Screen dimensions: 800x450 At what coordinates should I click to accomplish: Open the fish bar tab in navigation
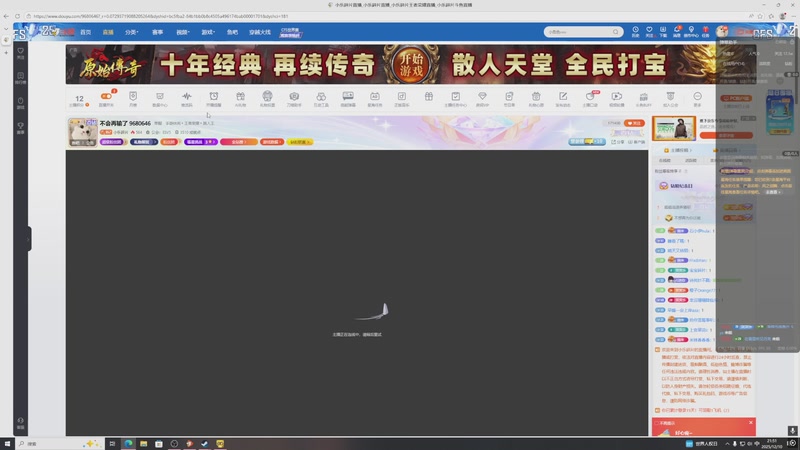tap(232, 32)
